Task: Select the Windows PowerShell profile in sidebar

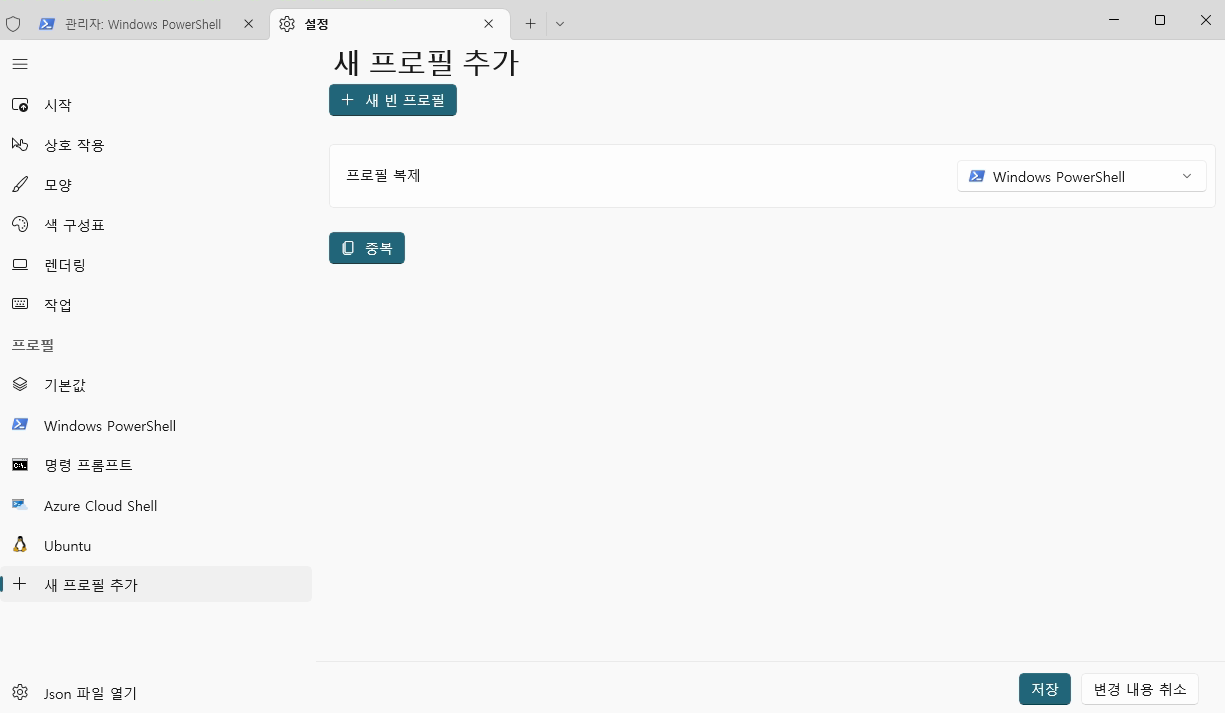Action: [156, 425]
